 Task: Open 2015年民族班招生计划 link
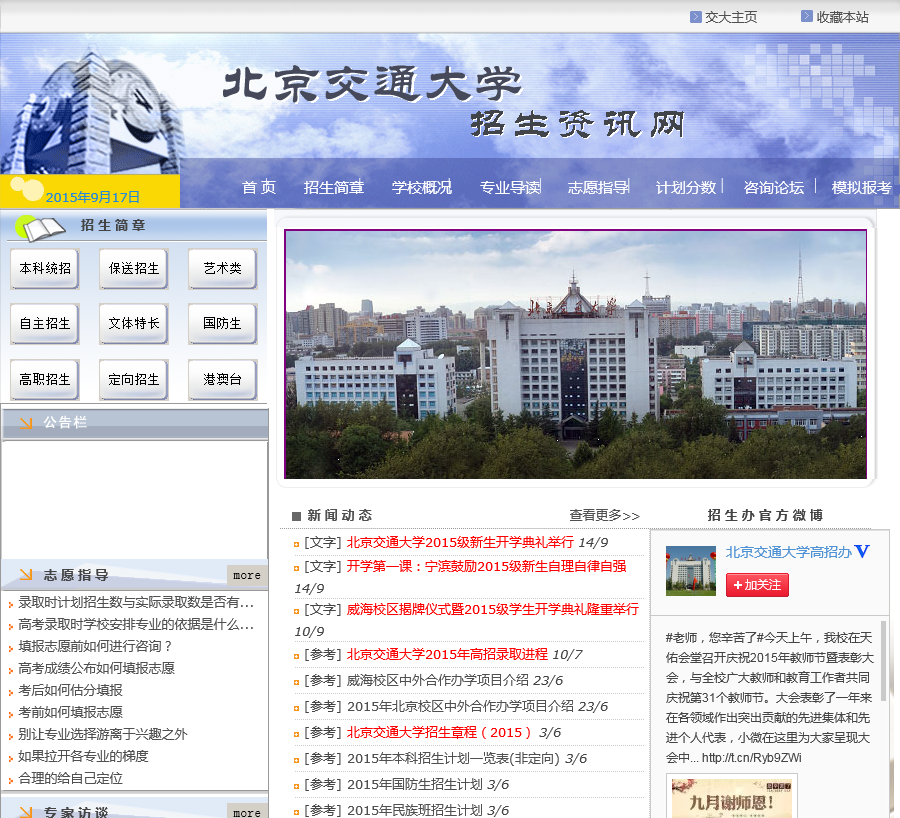[414, 811]
